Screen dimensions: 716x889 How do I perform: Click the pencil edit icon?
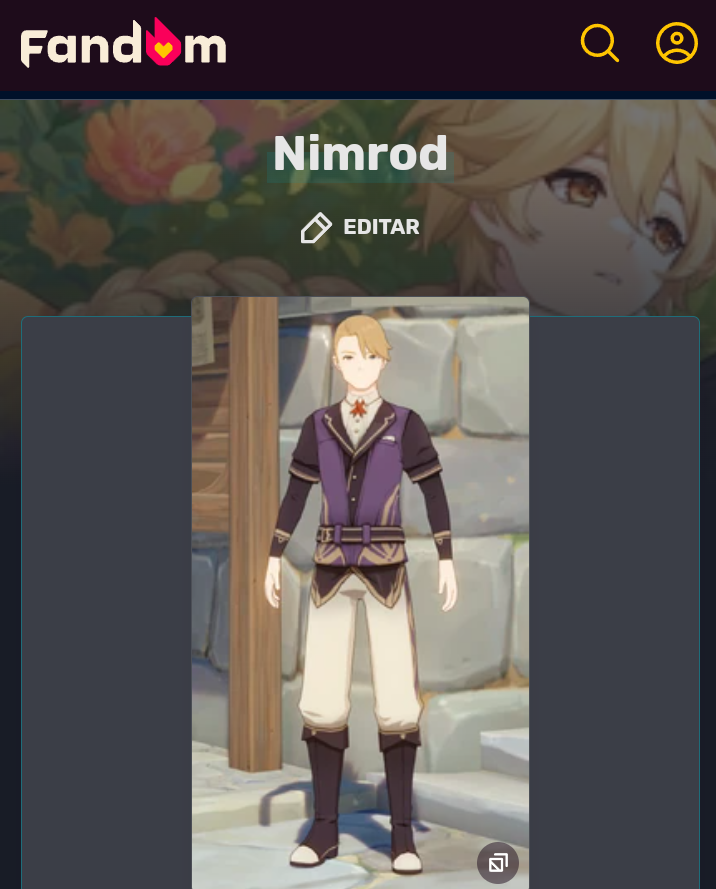(316, 228)
